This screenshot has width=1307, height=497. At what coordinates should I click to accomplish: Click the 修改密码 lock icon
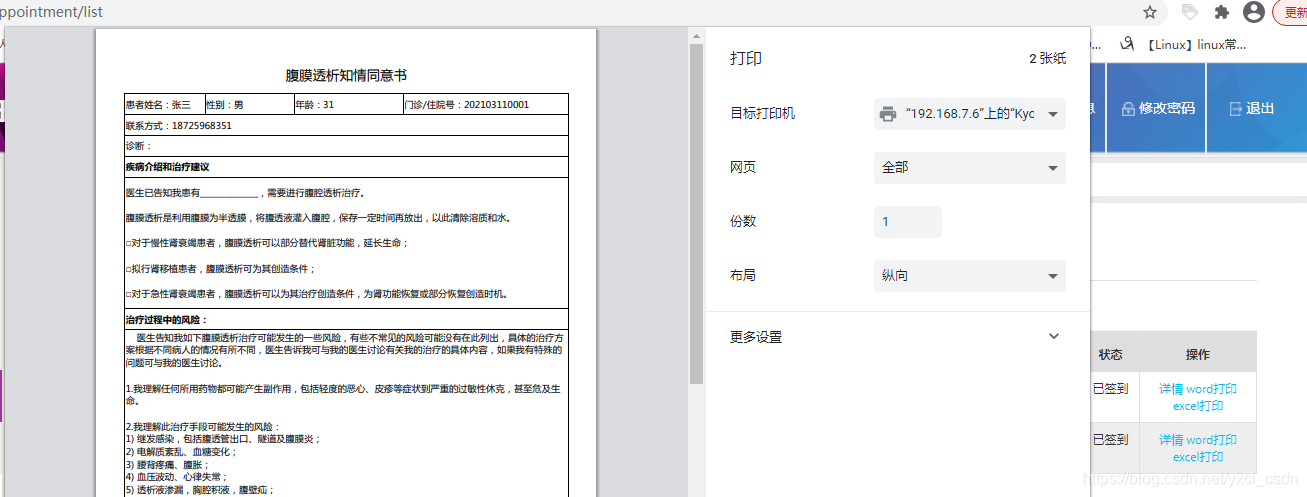coord(1128,108)
